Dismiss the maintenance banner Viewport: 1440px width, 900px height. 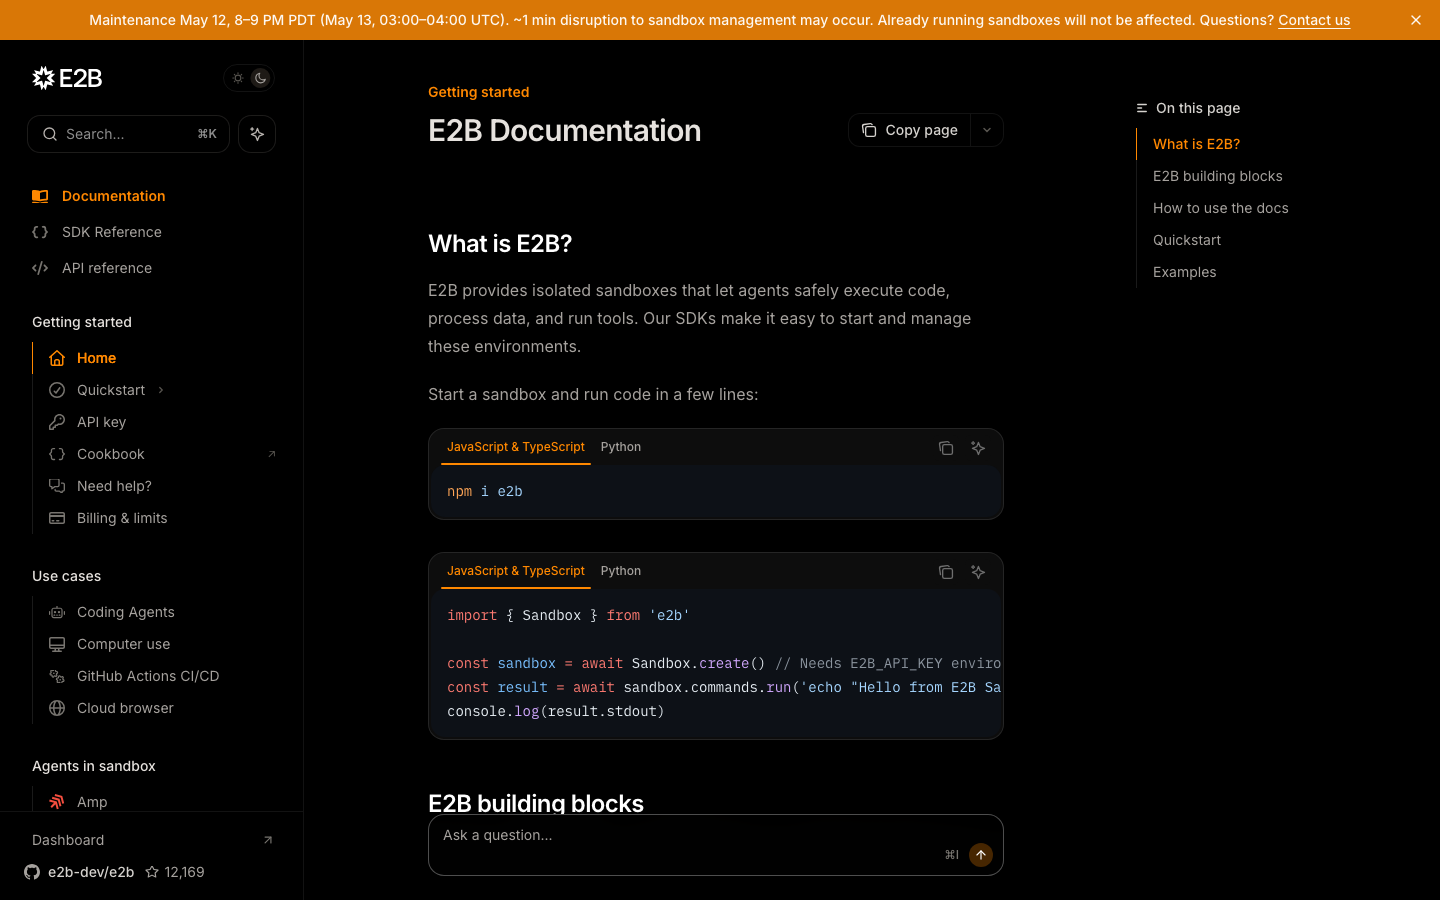1416,20
